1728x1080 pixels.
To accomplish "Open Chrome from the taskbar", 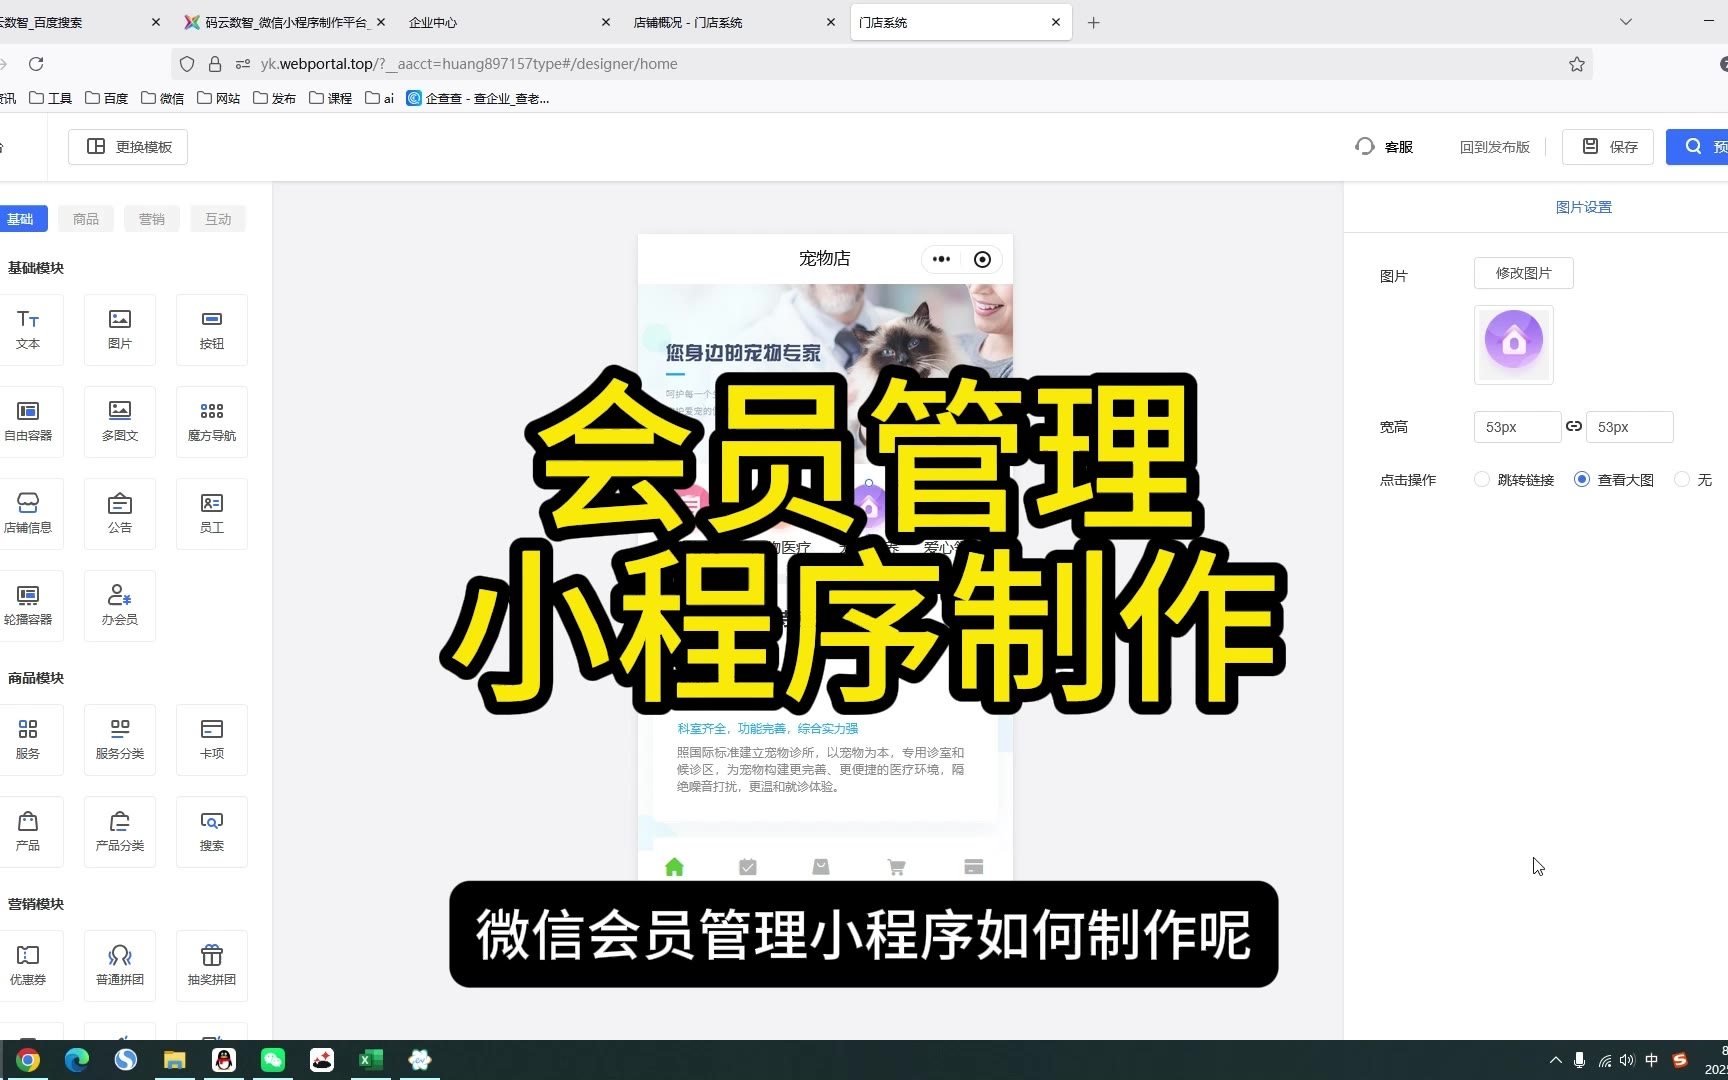I will (x=28, y=1060).
